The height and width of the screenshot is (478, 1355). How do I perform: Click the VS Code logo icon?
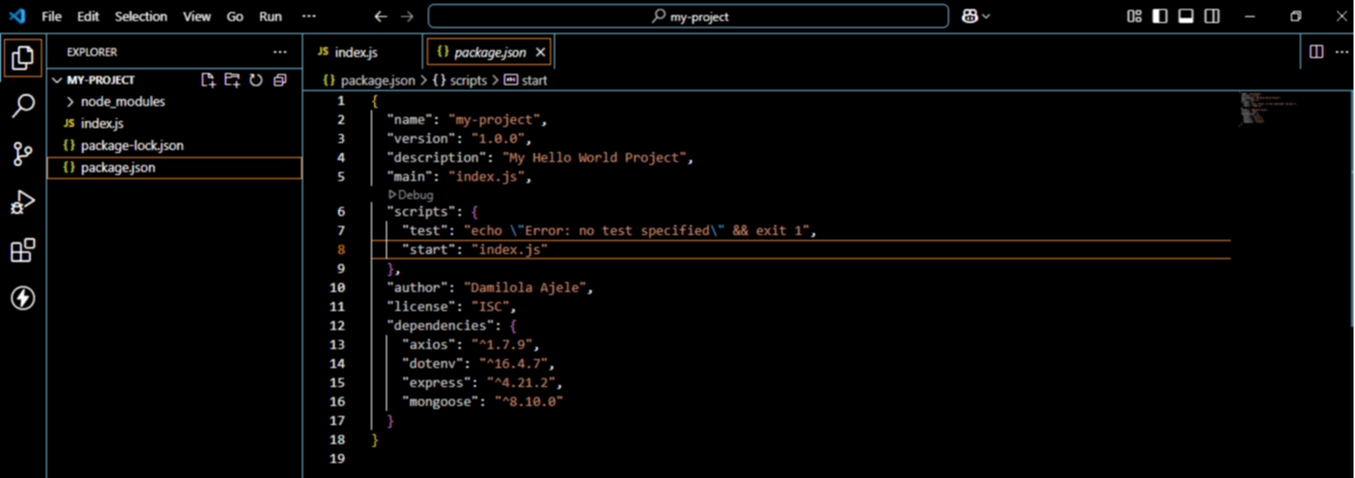pyautogui.click(x=16, y=16)
